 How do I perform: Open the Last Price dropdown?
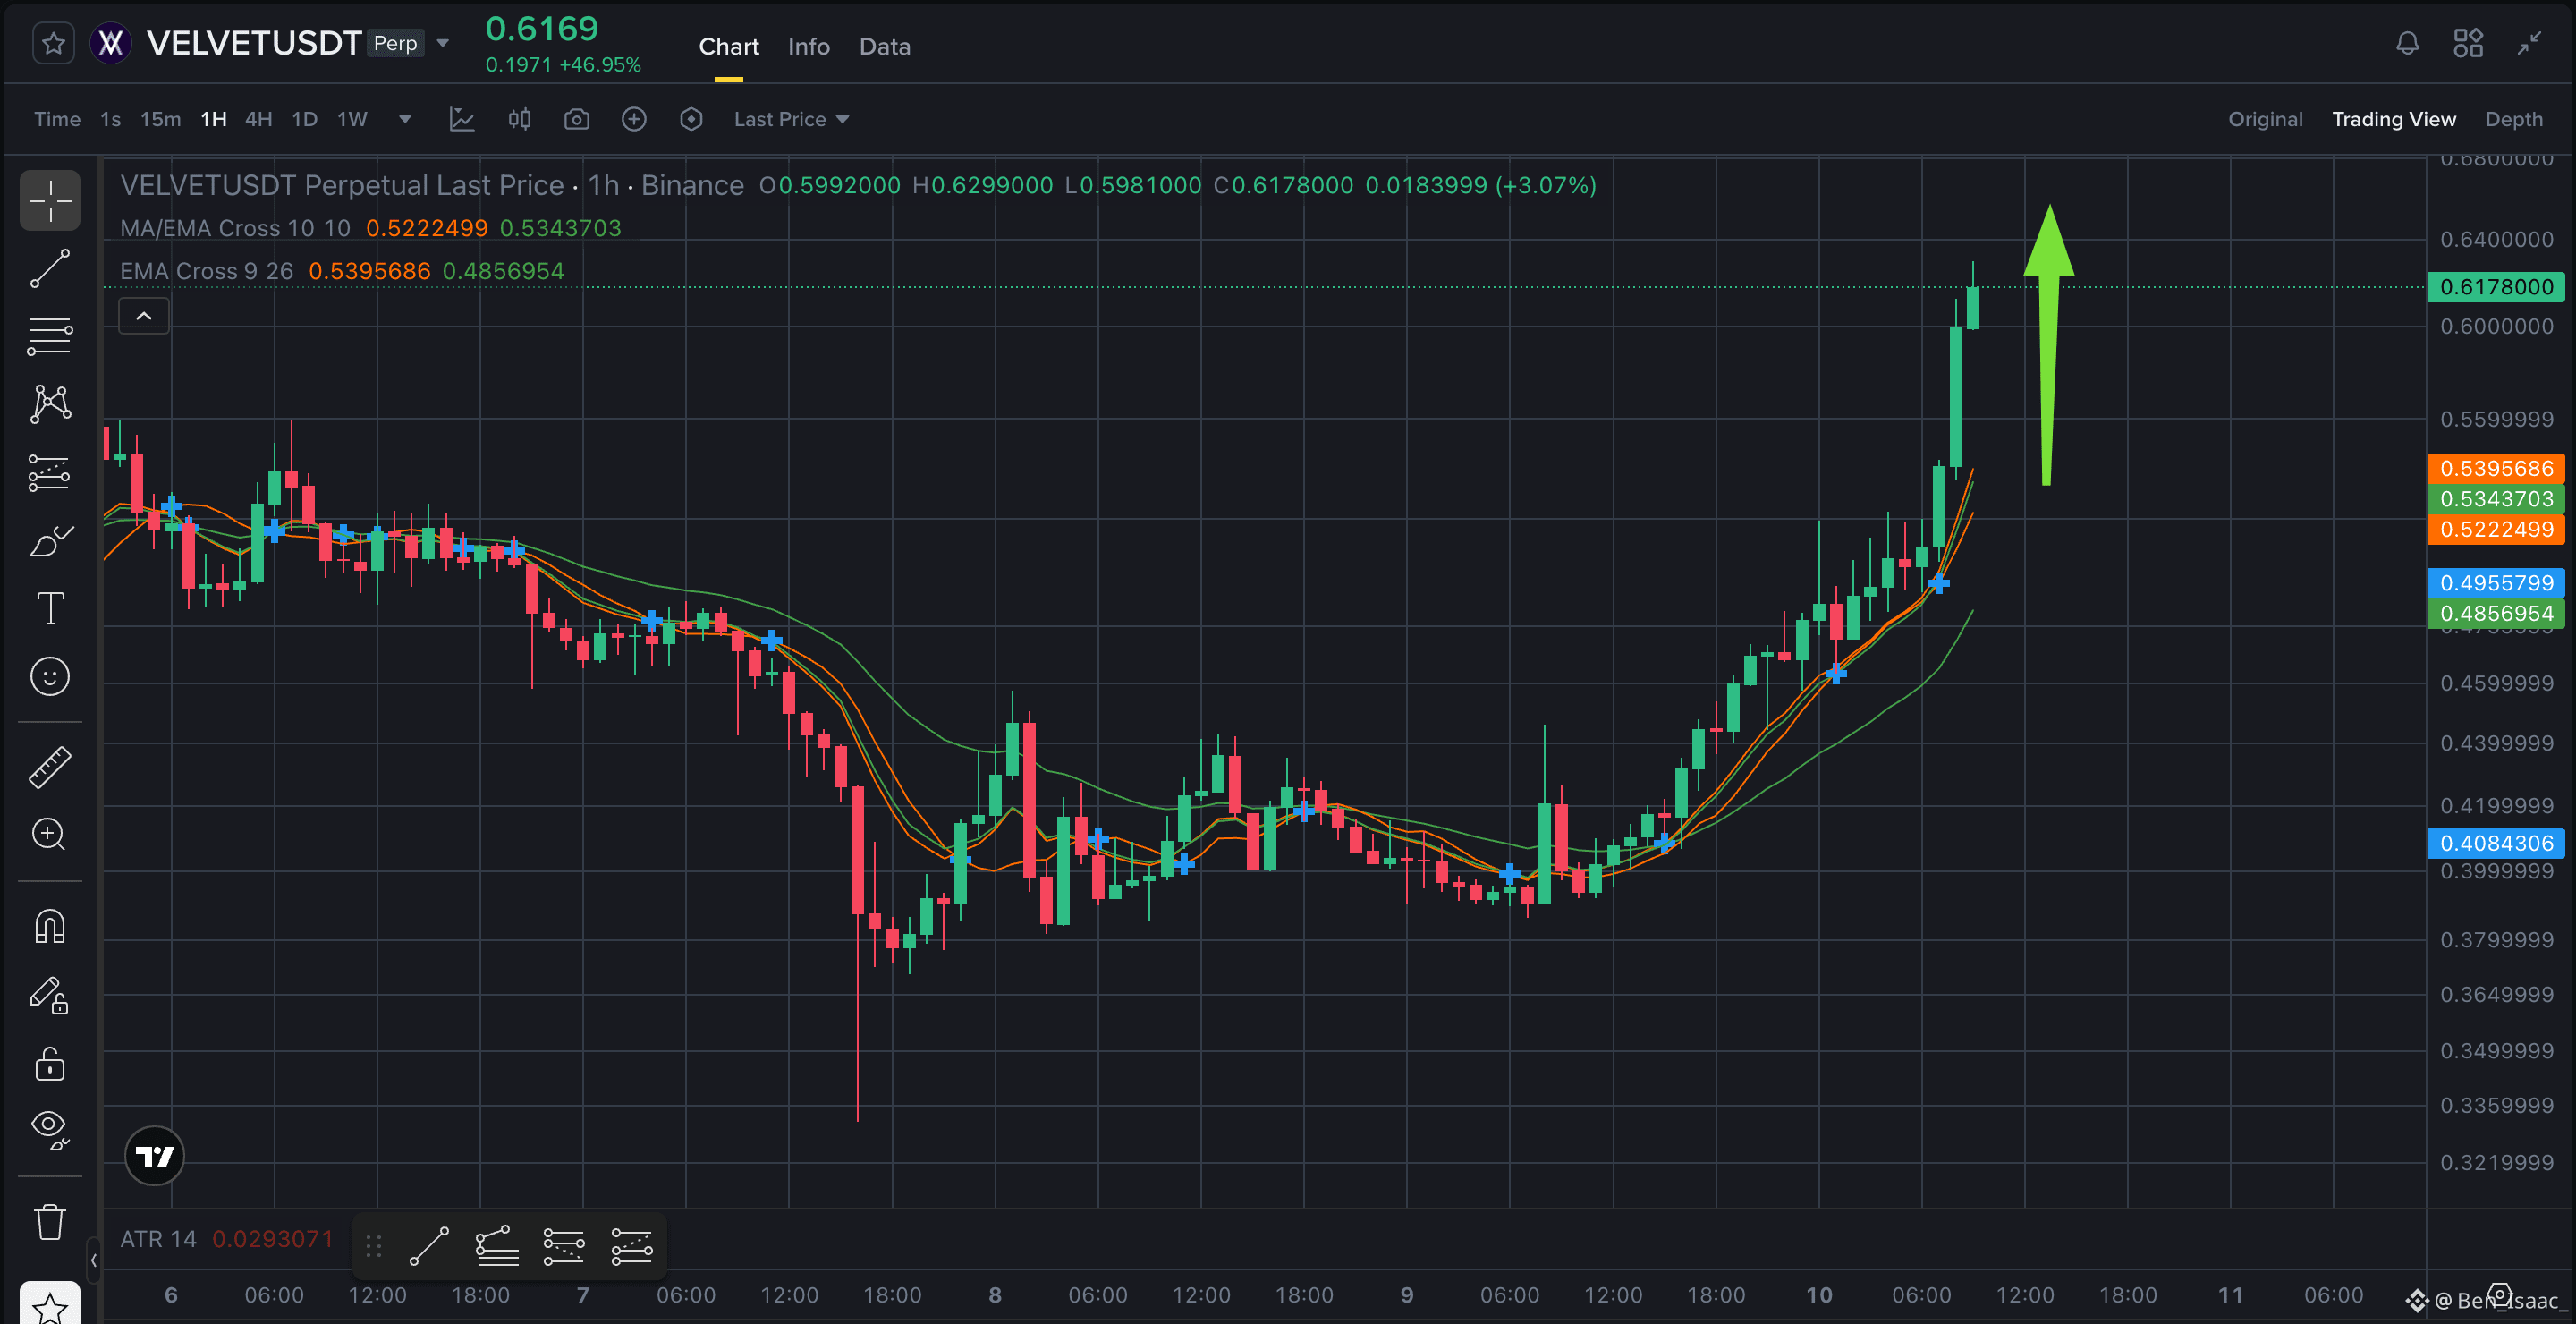point(792,119)
